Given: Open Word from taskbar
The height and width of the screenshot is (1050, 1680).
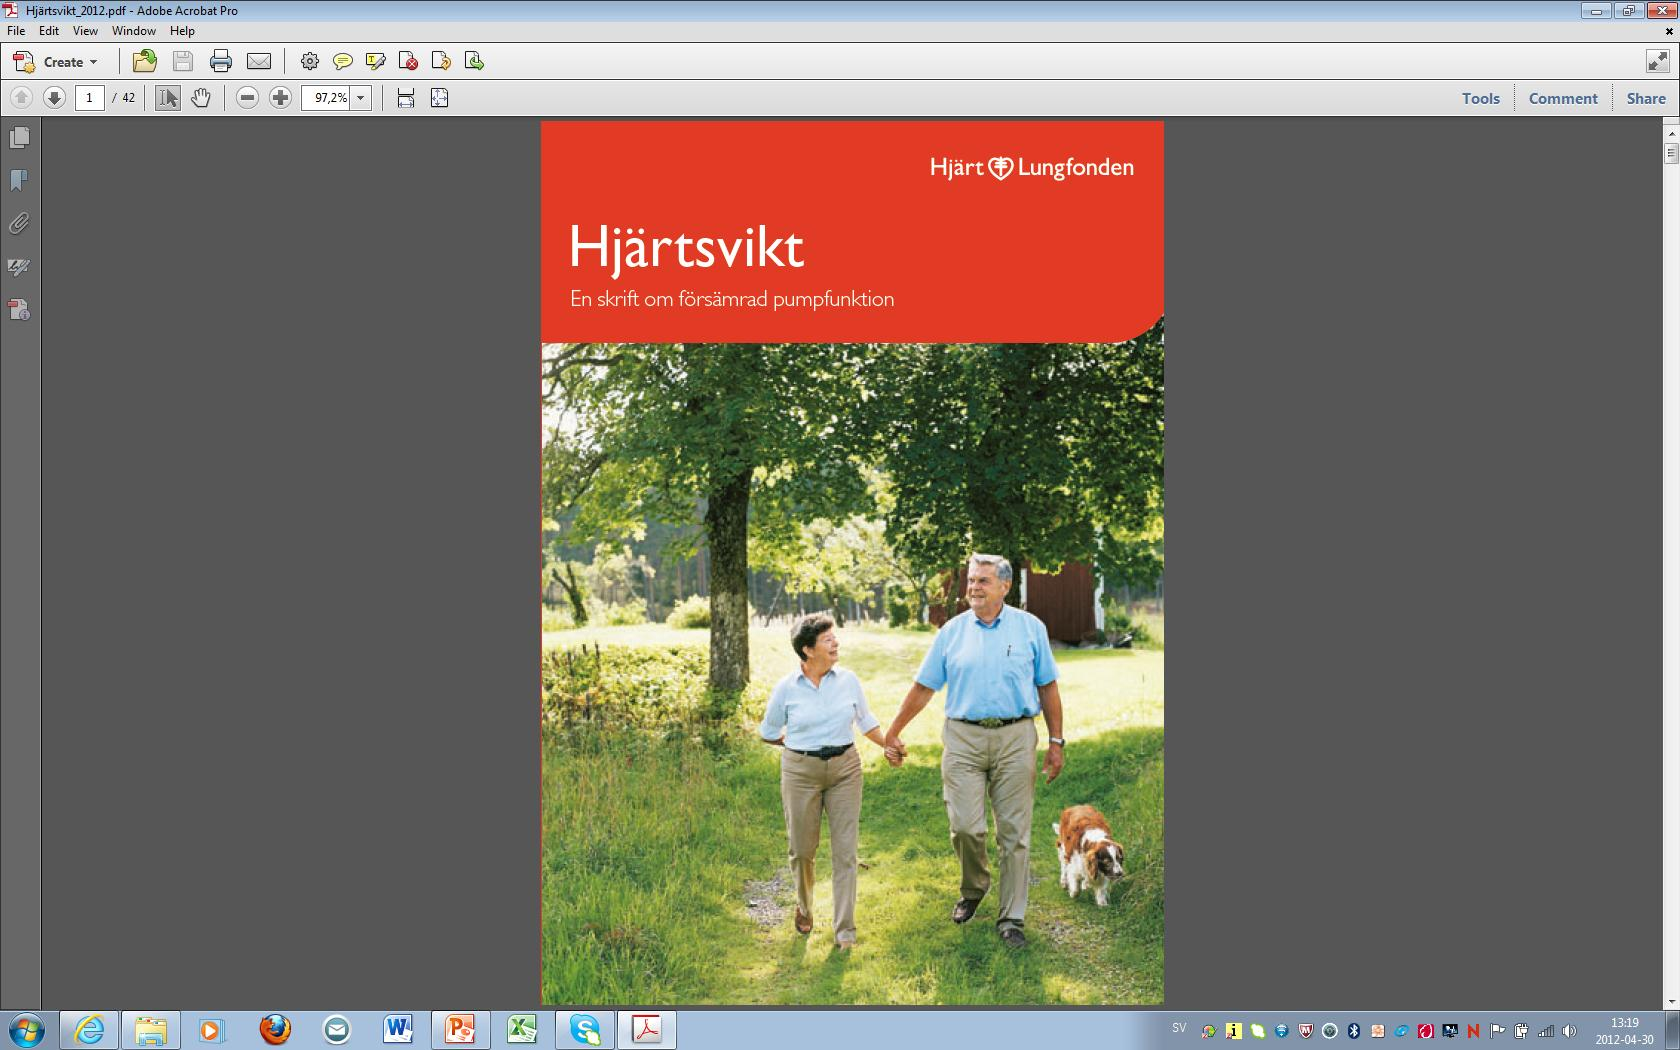Looking at the screenshot, I should (x=397, y=1029).
